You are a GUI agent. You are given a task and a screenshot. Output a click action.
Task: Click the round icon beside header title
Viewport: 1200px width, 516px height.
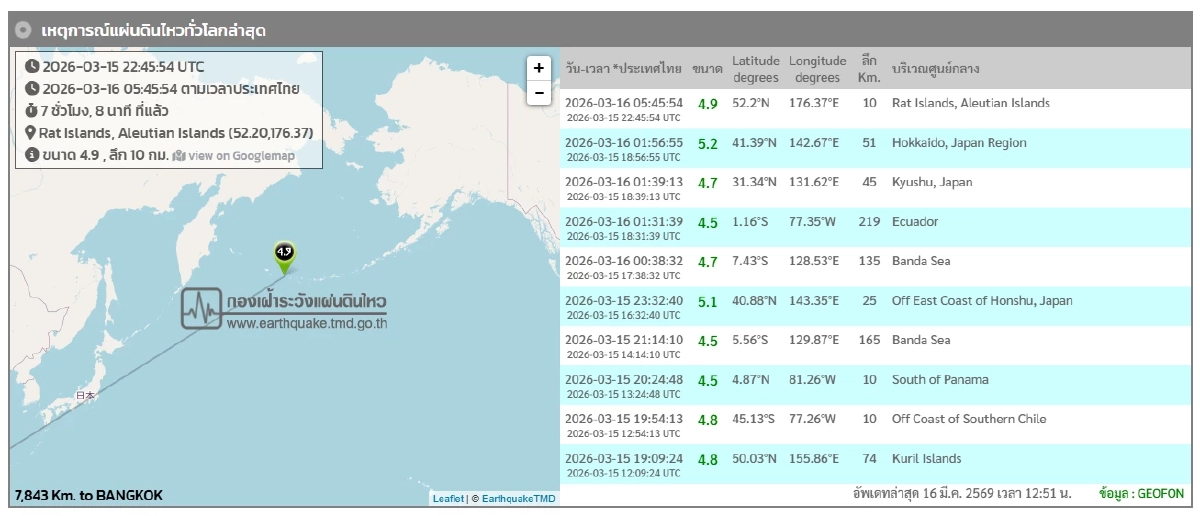(x=24, y=30)
